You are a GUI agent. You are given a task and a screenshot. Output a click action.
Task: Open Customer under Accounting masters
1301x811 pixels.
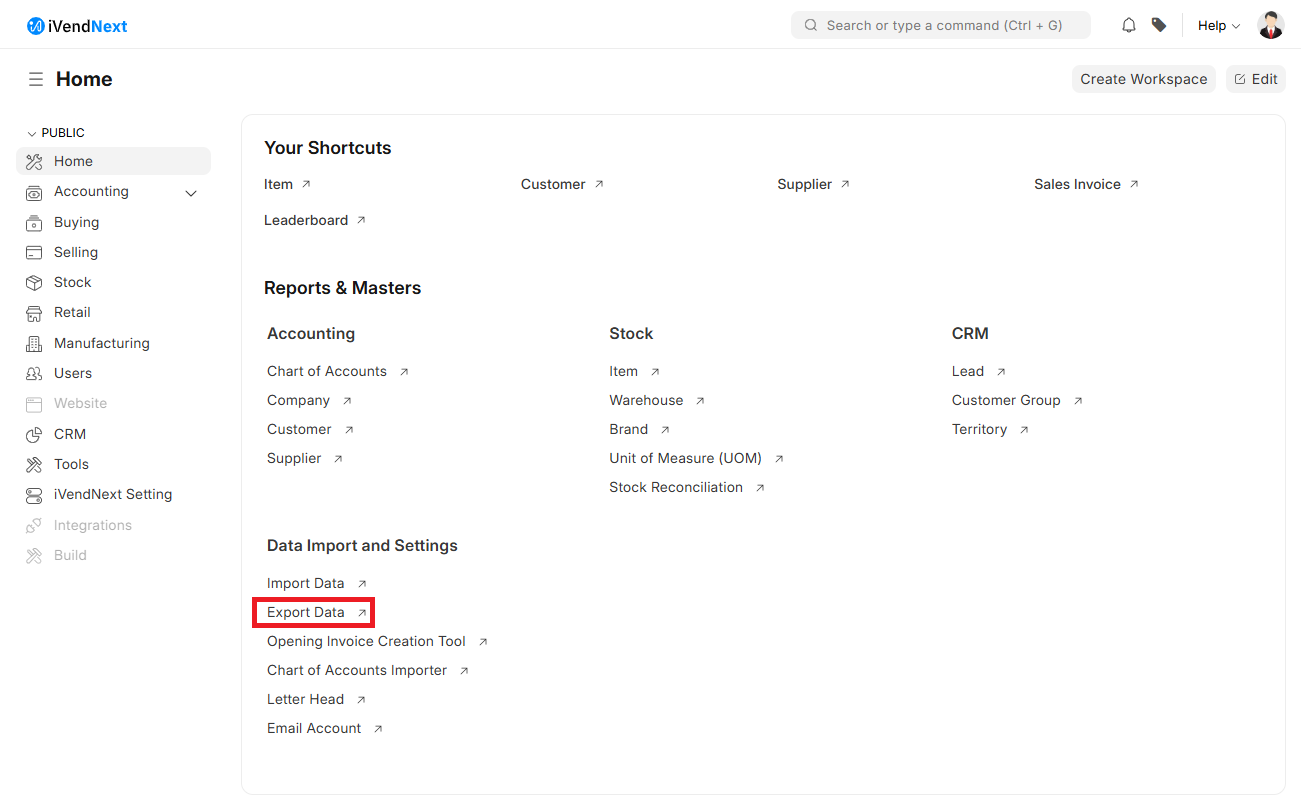click(299, 429)
